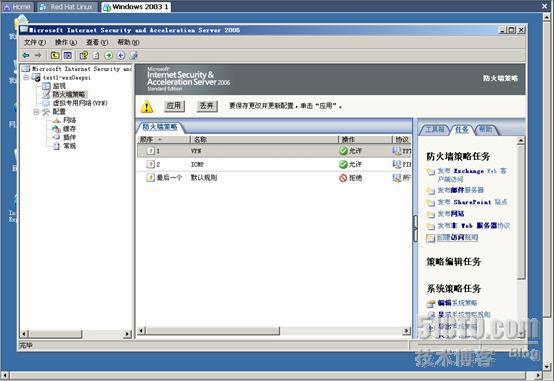This screenshot has height=381, width=554.
Task: Open the 帮助(H) menu
Action: (128, 42)
